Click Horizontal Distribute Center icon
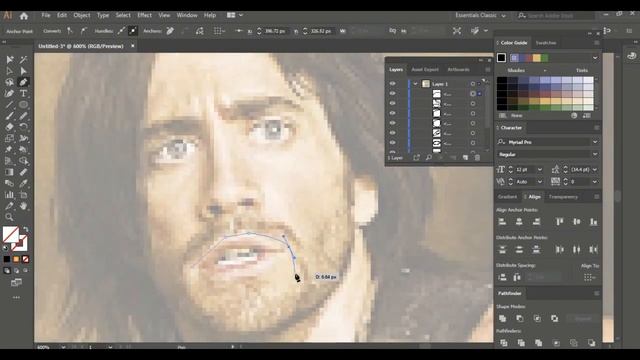Screen dimensions: 640x360 (x=576, y=249)
